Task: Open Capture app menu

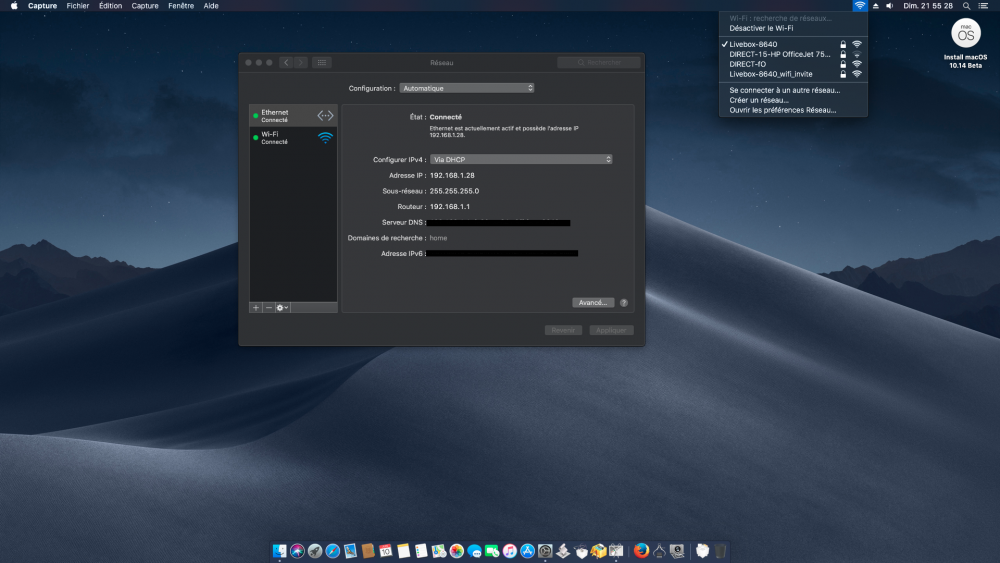Action: coord(42,6)
